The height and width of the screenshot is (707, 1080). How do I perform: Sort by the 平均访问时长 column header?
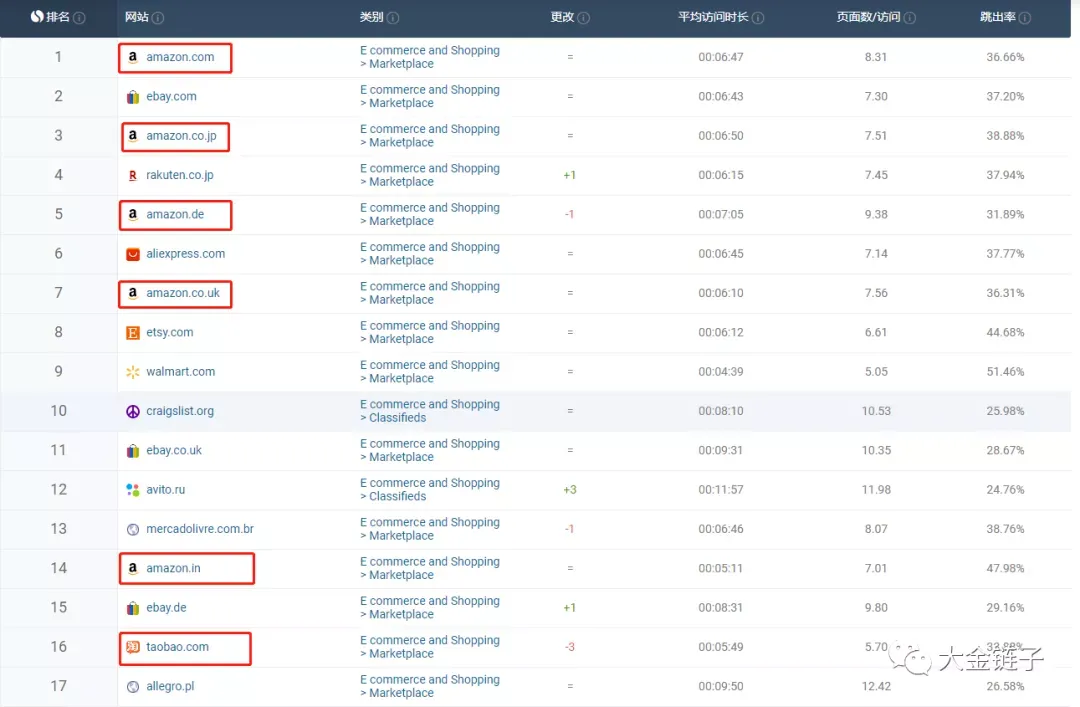tap(713, 17)
